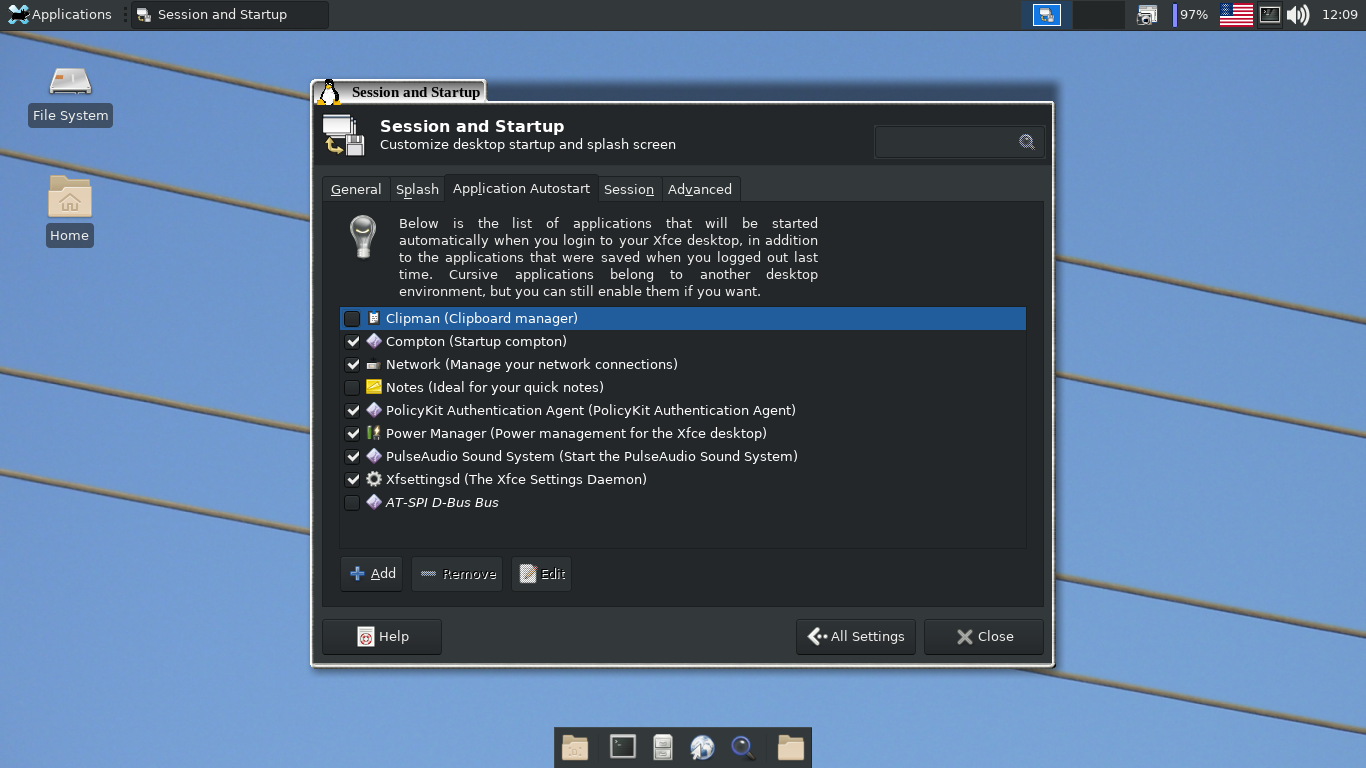This screenshot has height=768, width=1366.
Task: Select the Application Autostart tab
Action: coord(521,188)
